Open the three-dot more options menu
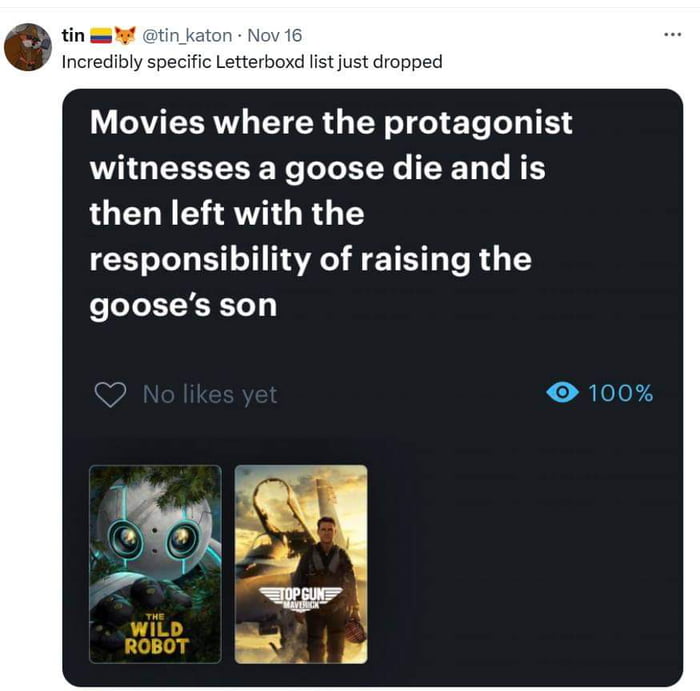This screenshot has width=700, height=691. pos(673,34)
